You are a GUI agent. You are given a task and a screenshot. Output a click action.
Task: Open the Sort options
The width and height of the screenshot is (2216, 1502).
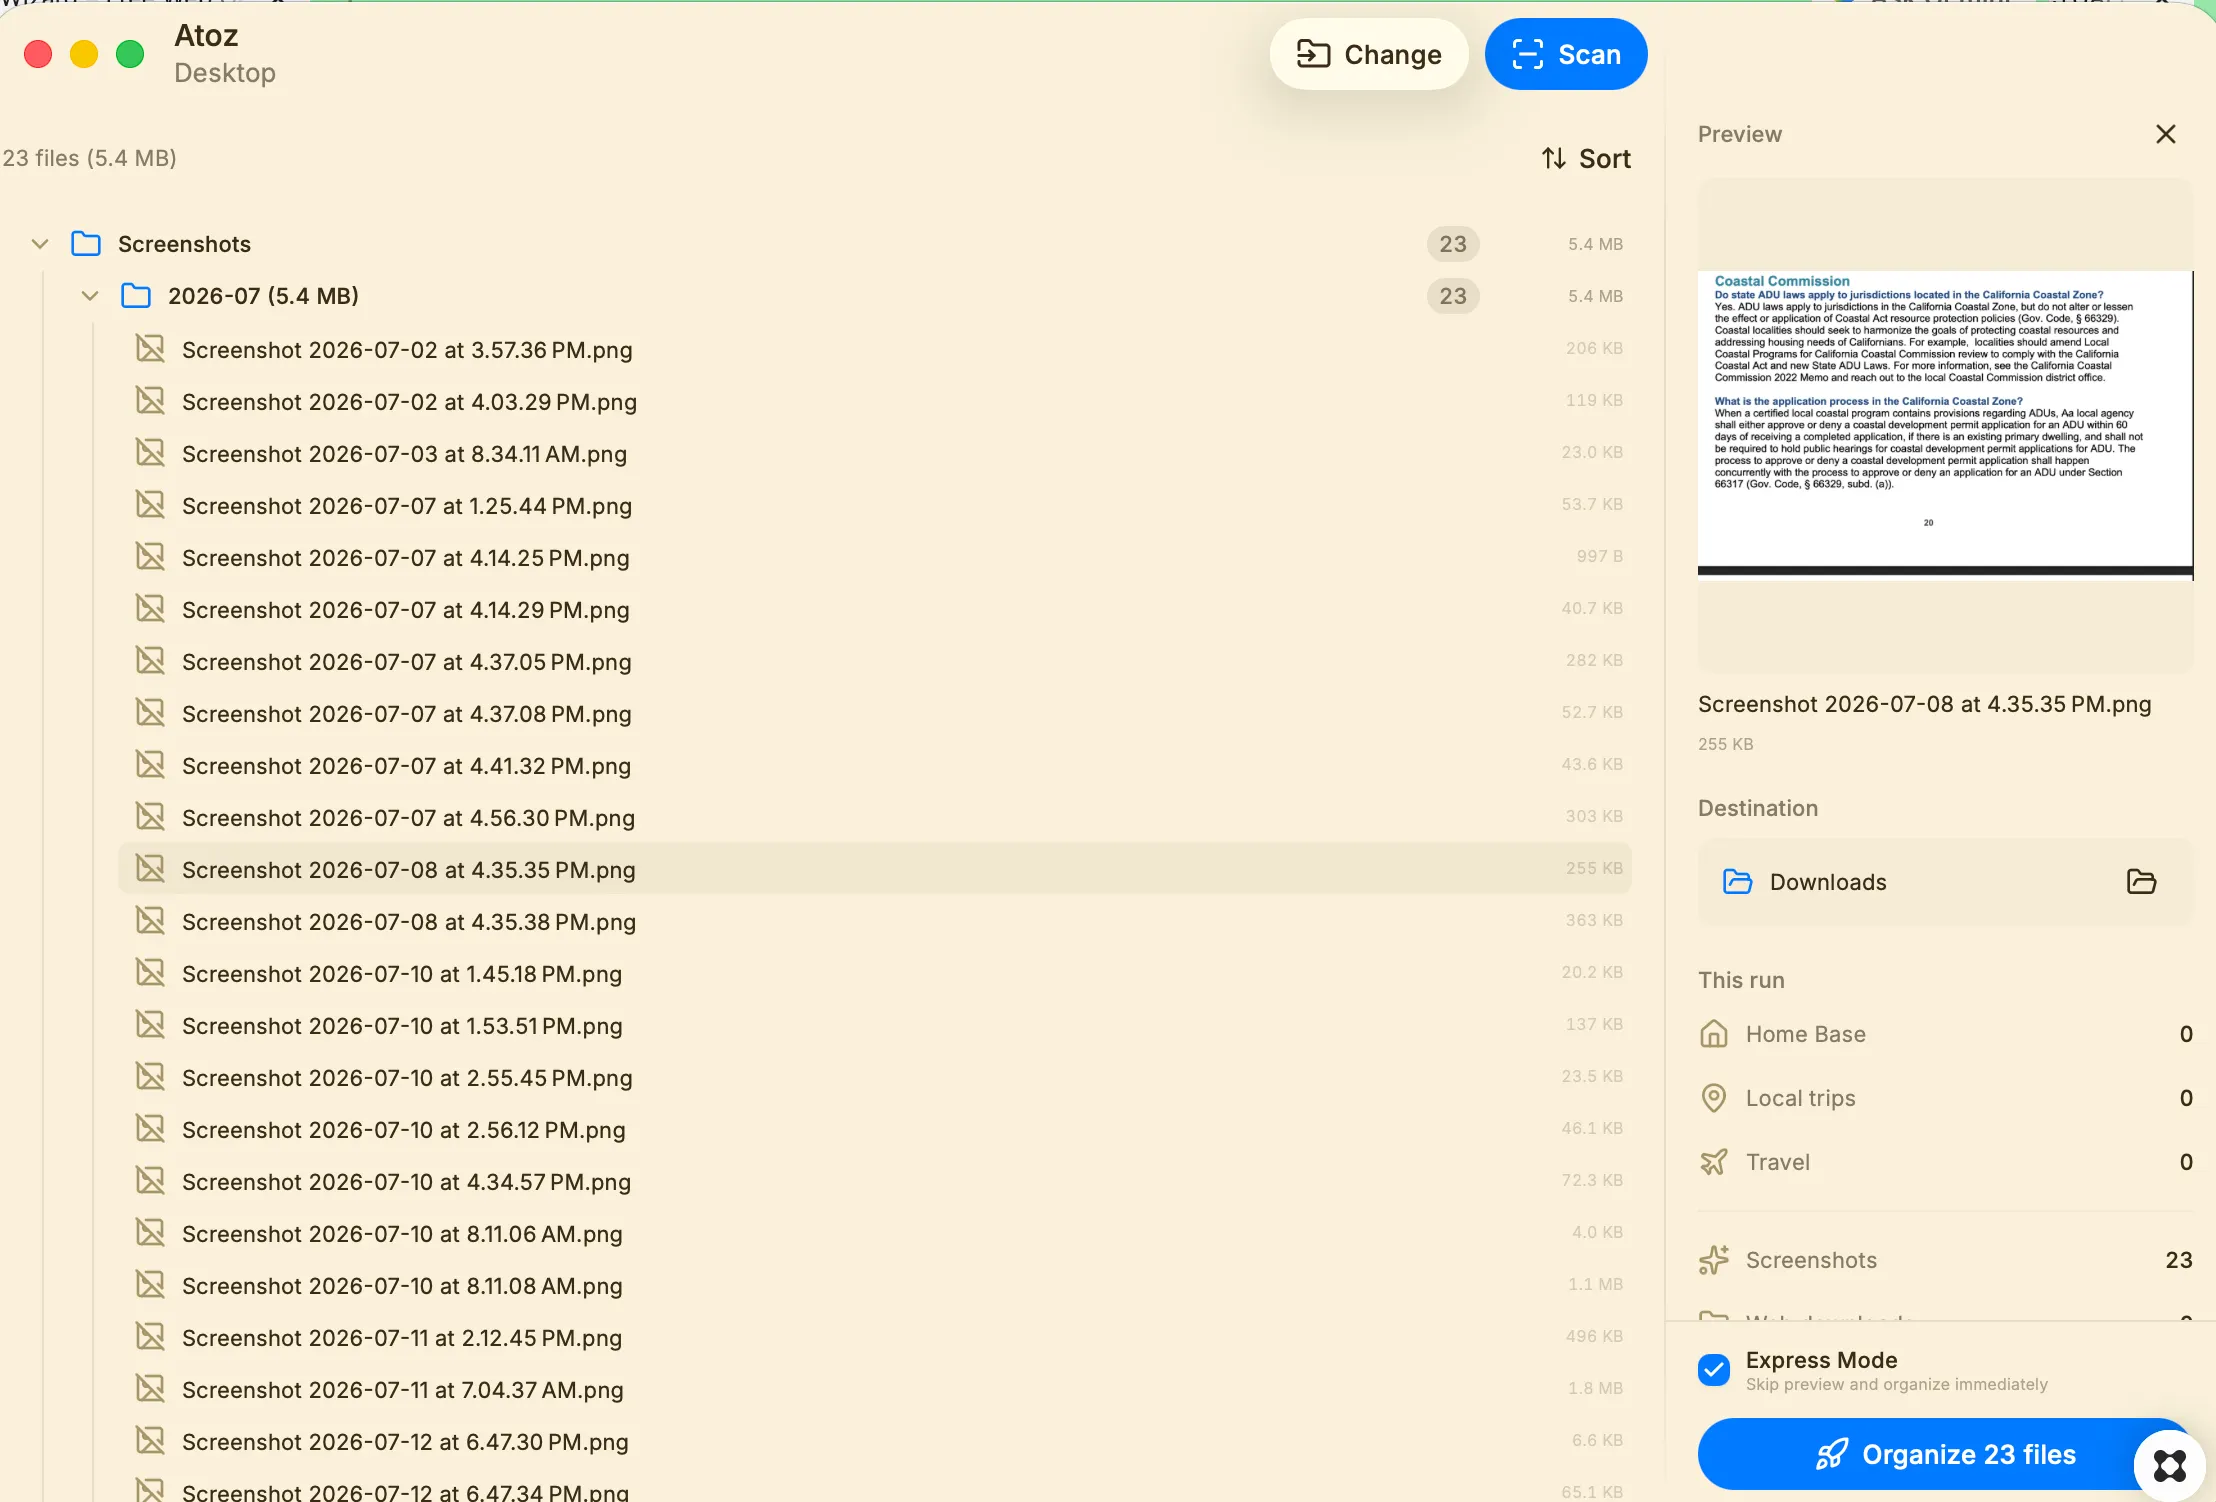[1585, 158]
